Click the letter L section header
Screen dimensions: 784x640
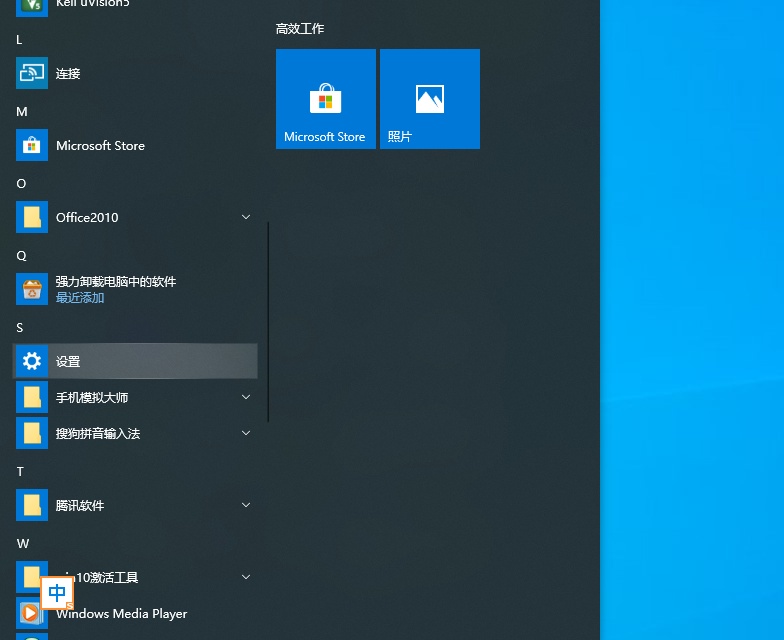[19, 40]
